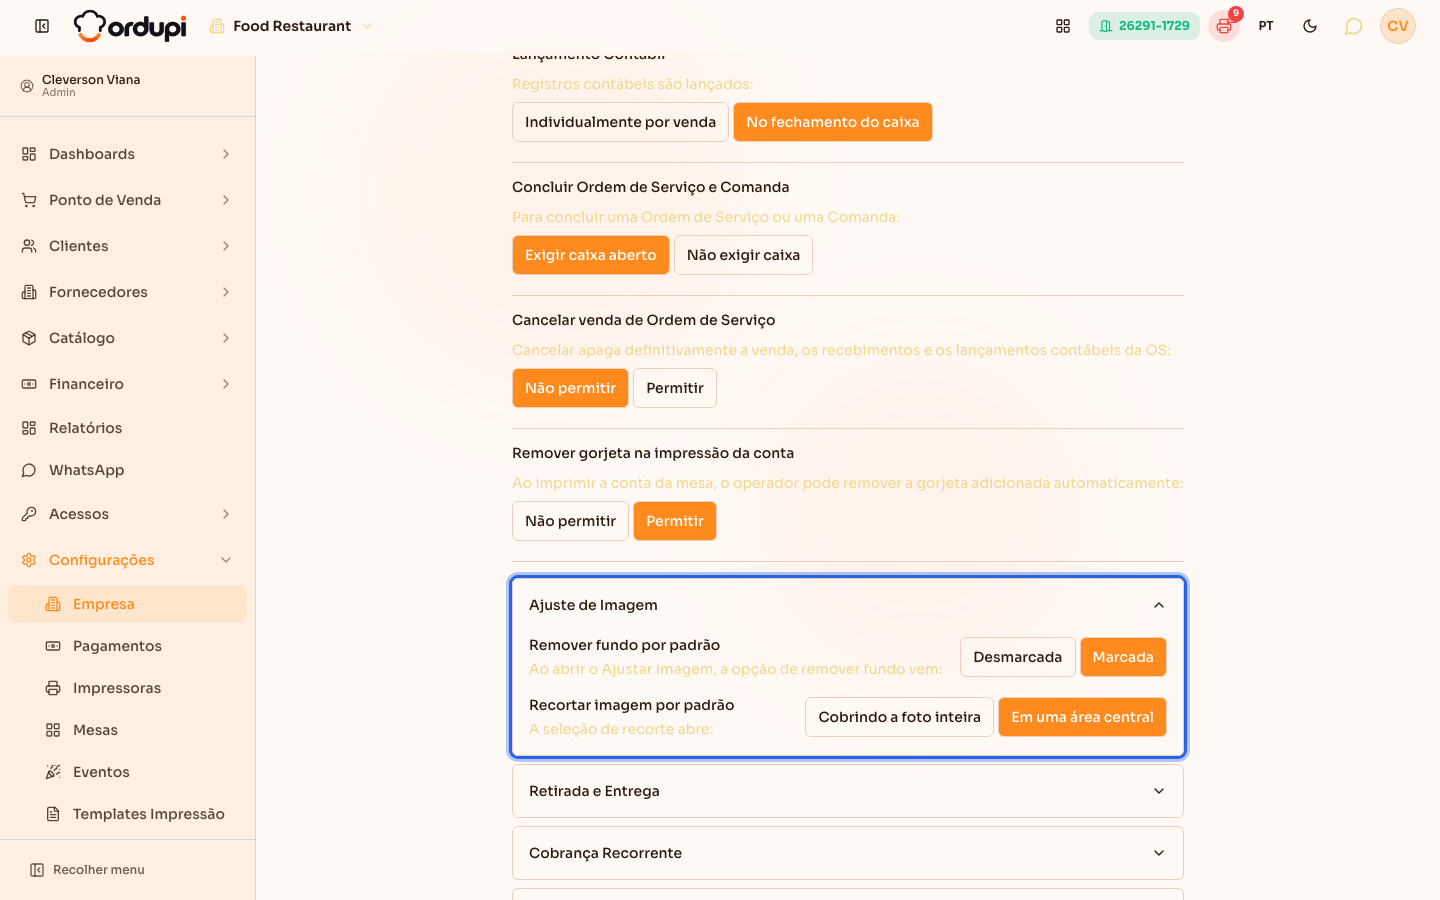Choose Não exigir caixa option
Viewport: 1440px width, 900px height.
pos(743,255)
